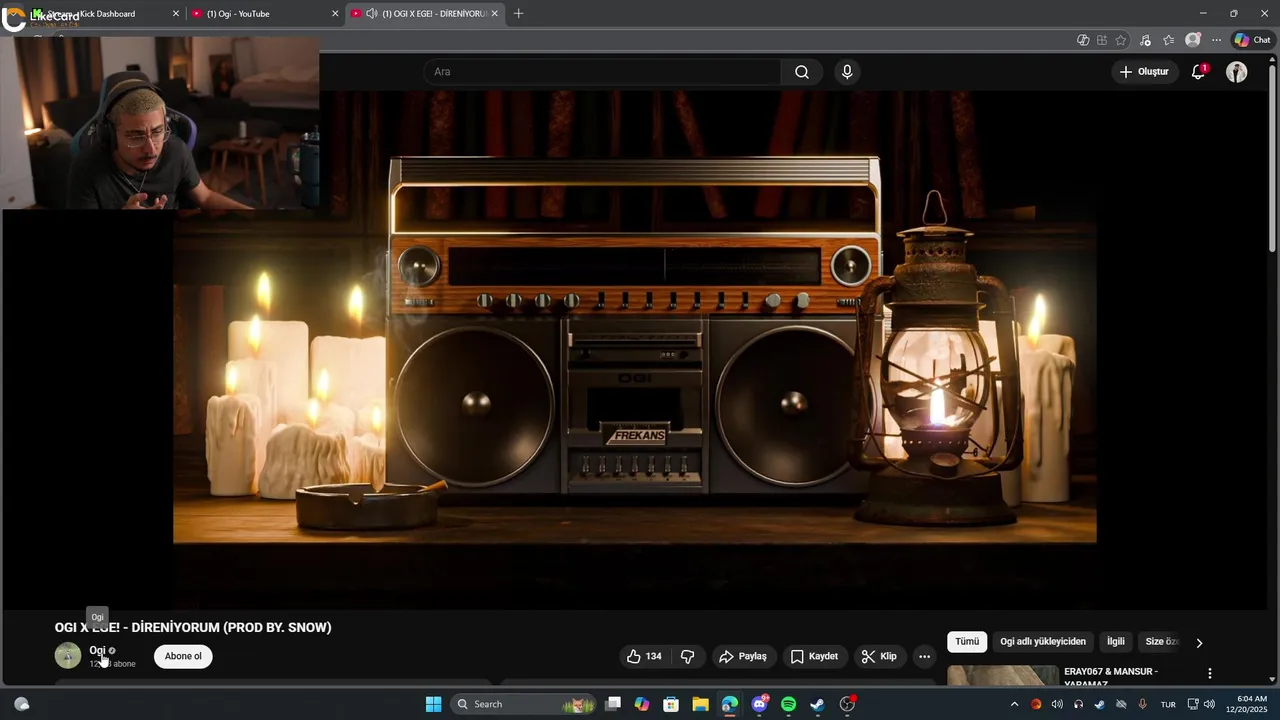
Task: Mute the playing tab via speaker icon
Action: (x=372, y=13)
